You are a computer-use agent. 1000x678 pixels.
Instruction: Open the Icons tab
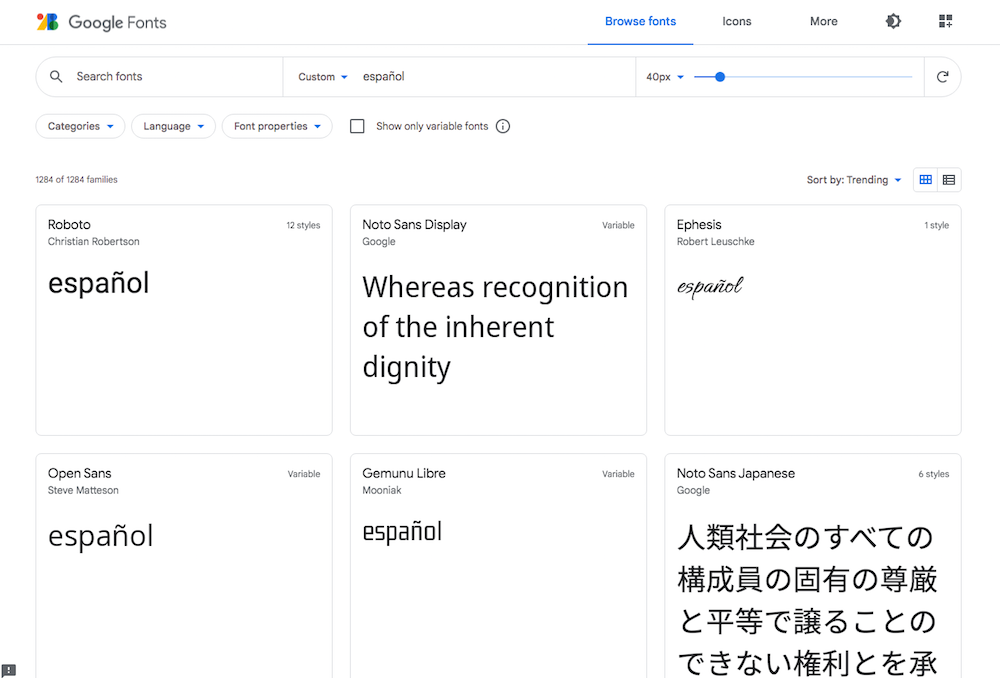point(737,22)
